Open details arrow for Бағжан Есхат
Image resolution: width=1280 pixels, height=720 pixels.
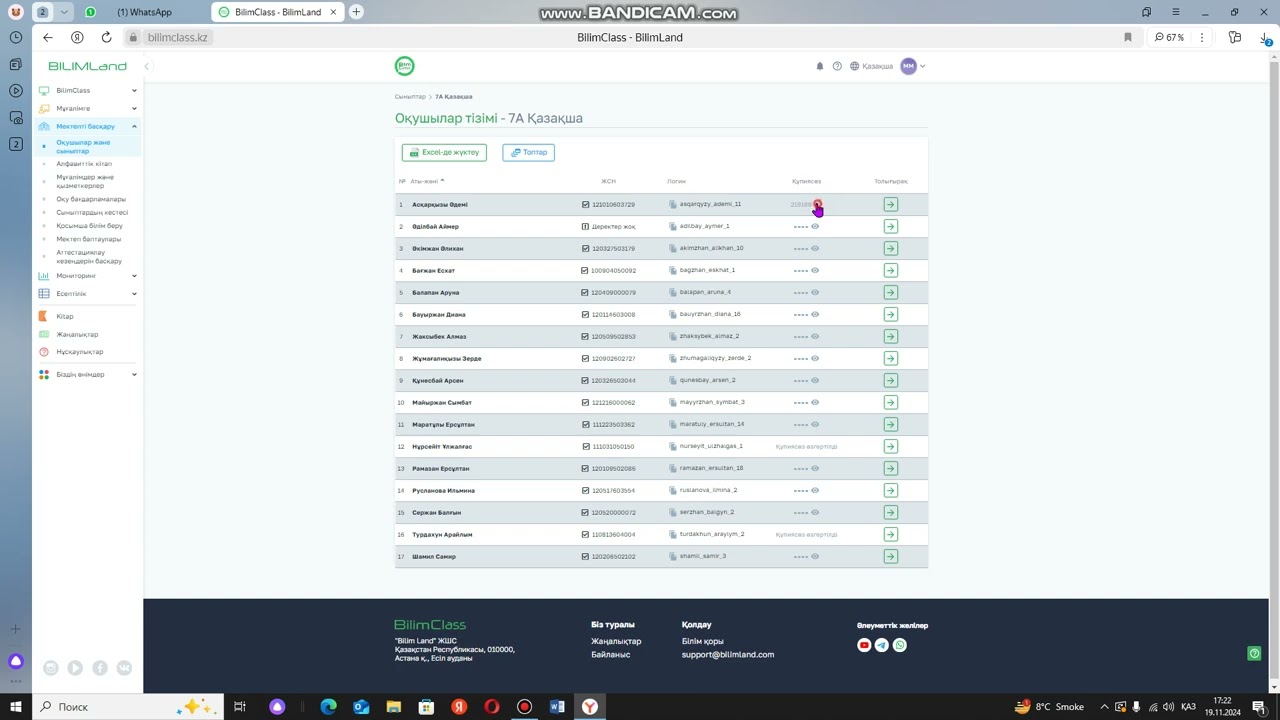point(890,270)
